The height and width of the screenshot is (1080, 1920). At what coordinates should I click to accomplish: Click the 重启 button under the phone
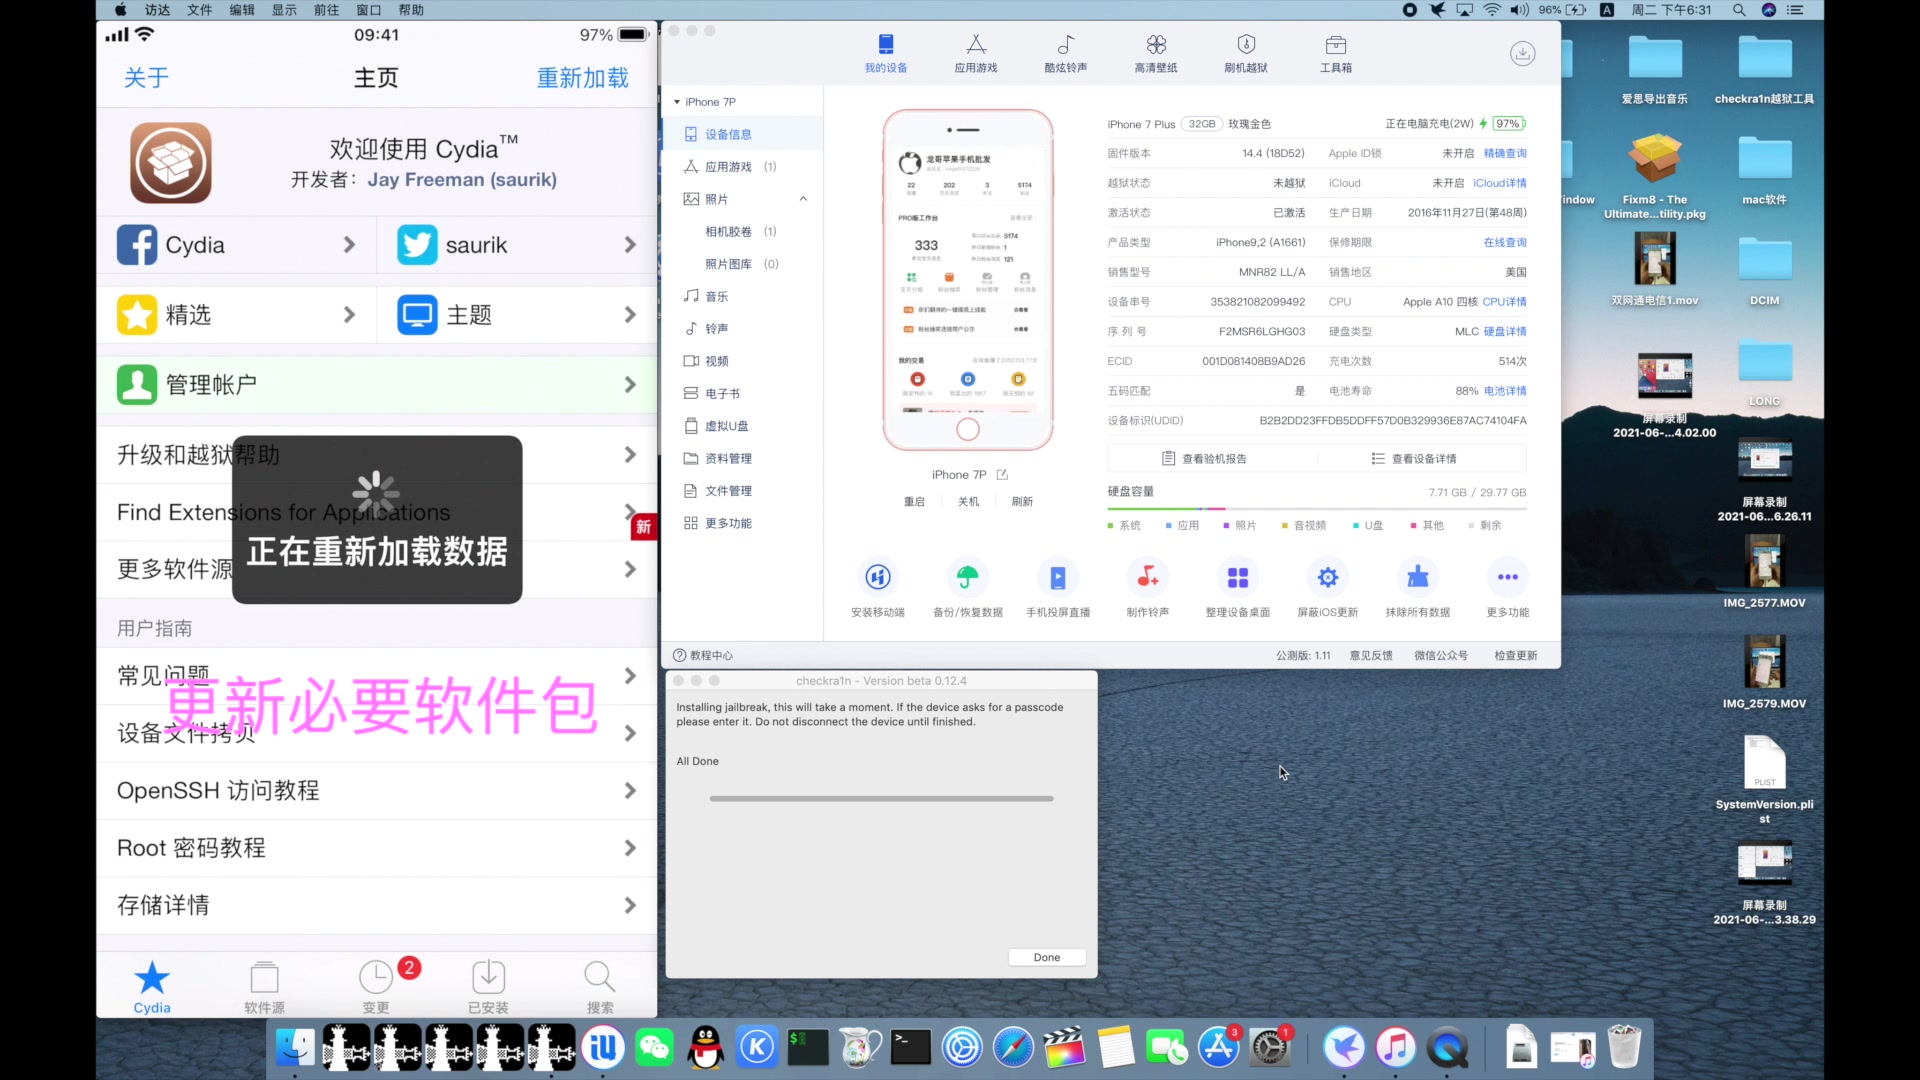915,502
